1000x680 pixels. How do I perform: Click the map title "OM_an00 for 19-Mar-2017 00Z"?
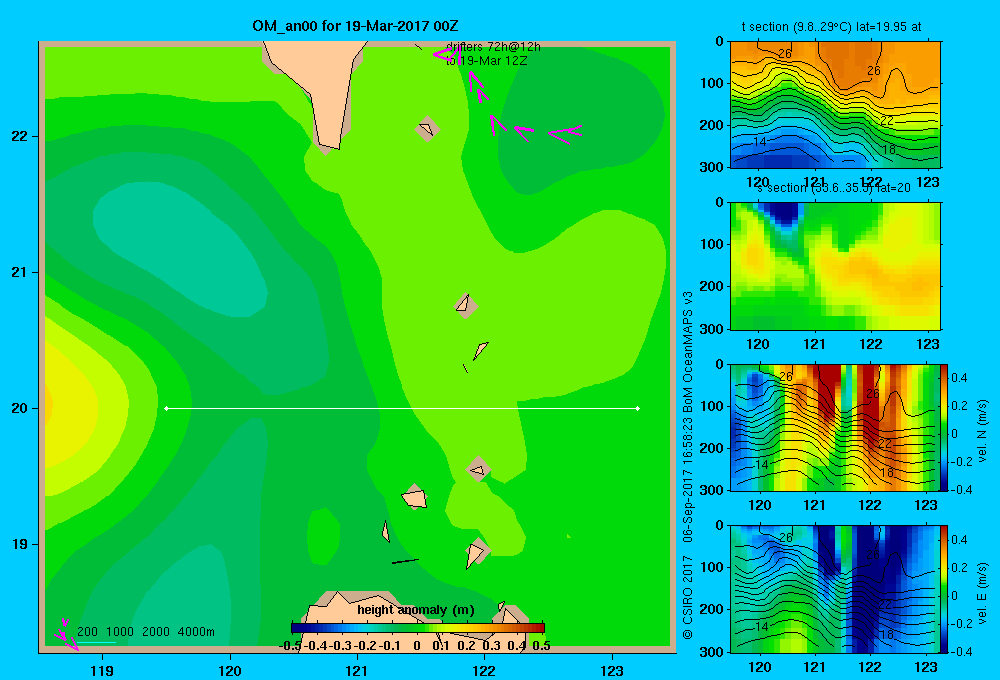coord(355,26)
